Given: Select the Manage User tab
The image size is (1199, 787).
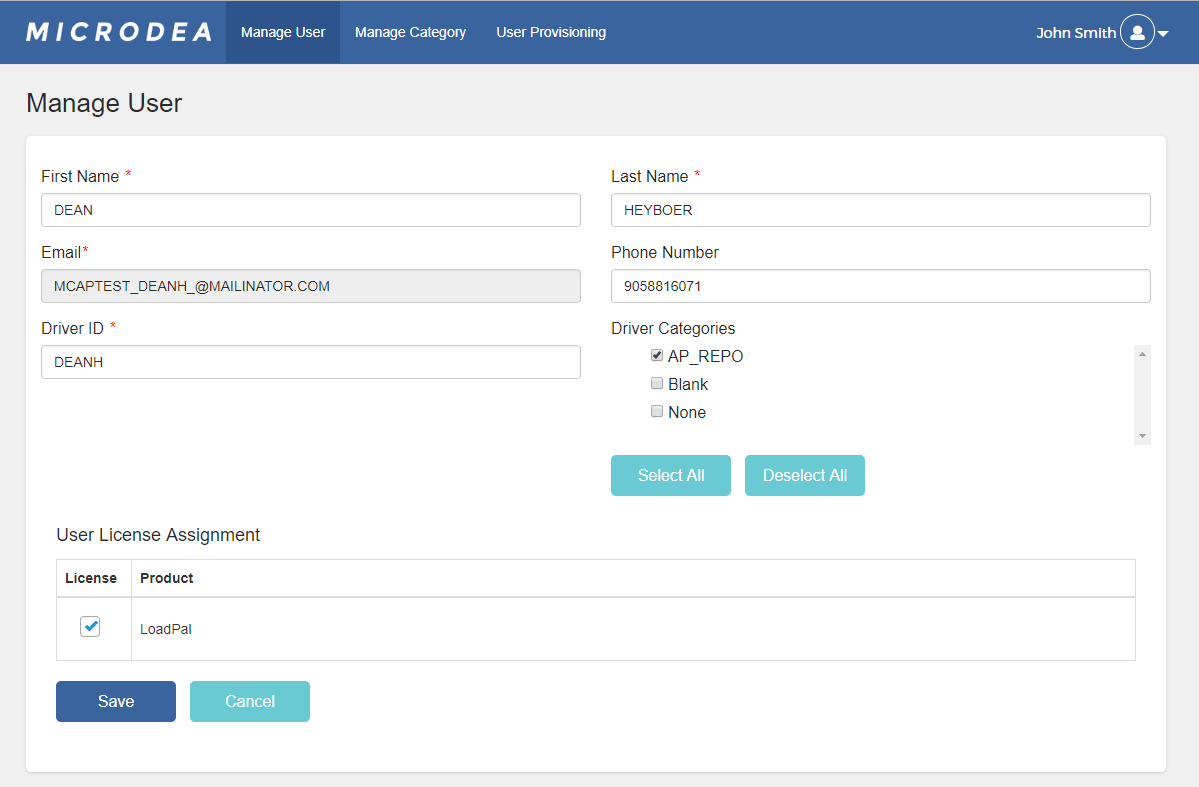Looking at the screenshot, I should [282, 31].
